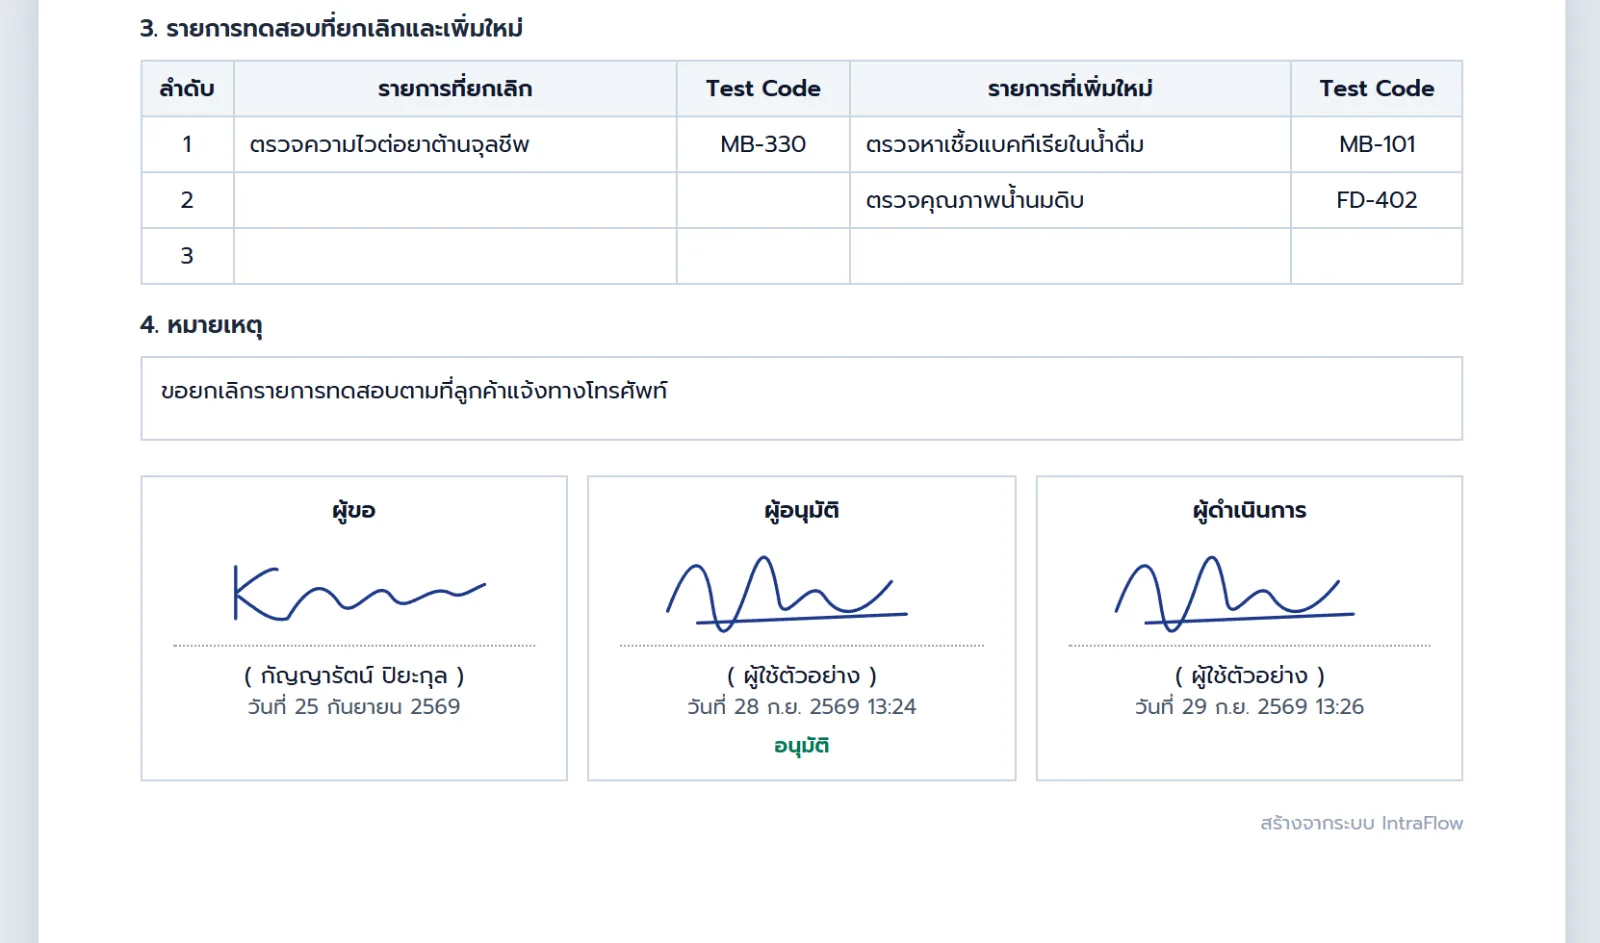Click the "ผู้ดำเนินการ" signature box title
The width and height of the screenshot is (1600, 943).
[x=1250, y=510]
